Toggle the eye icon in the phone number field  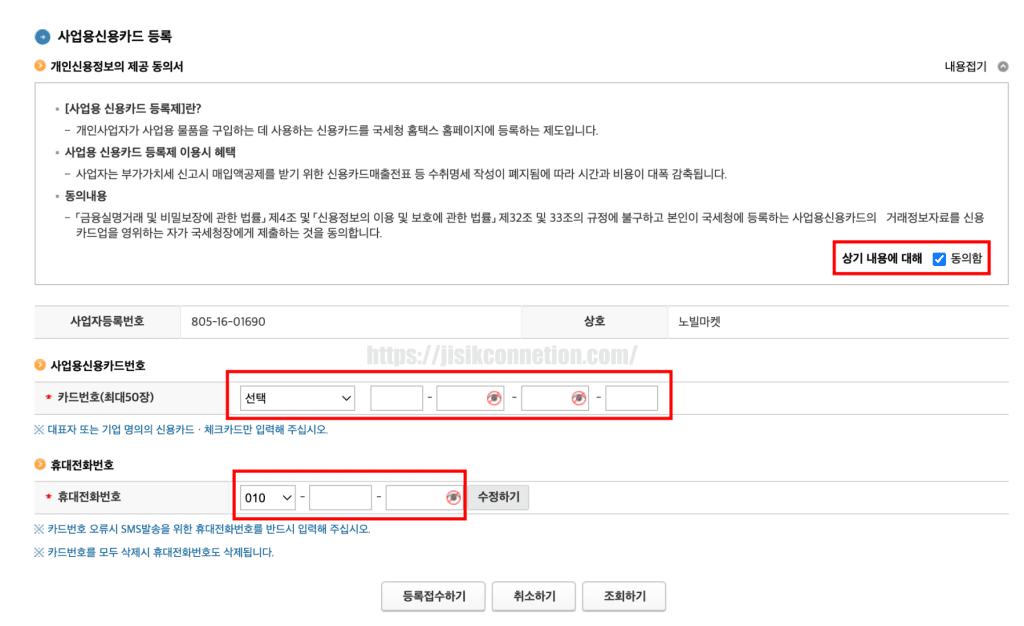[x=453, y=498]
